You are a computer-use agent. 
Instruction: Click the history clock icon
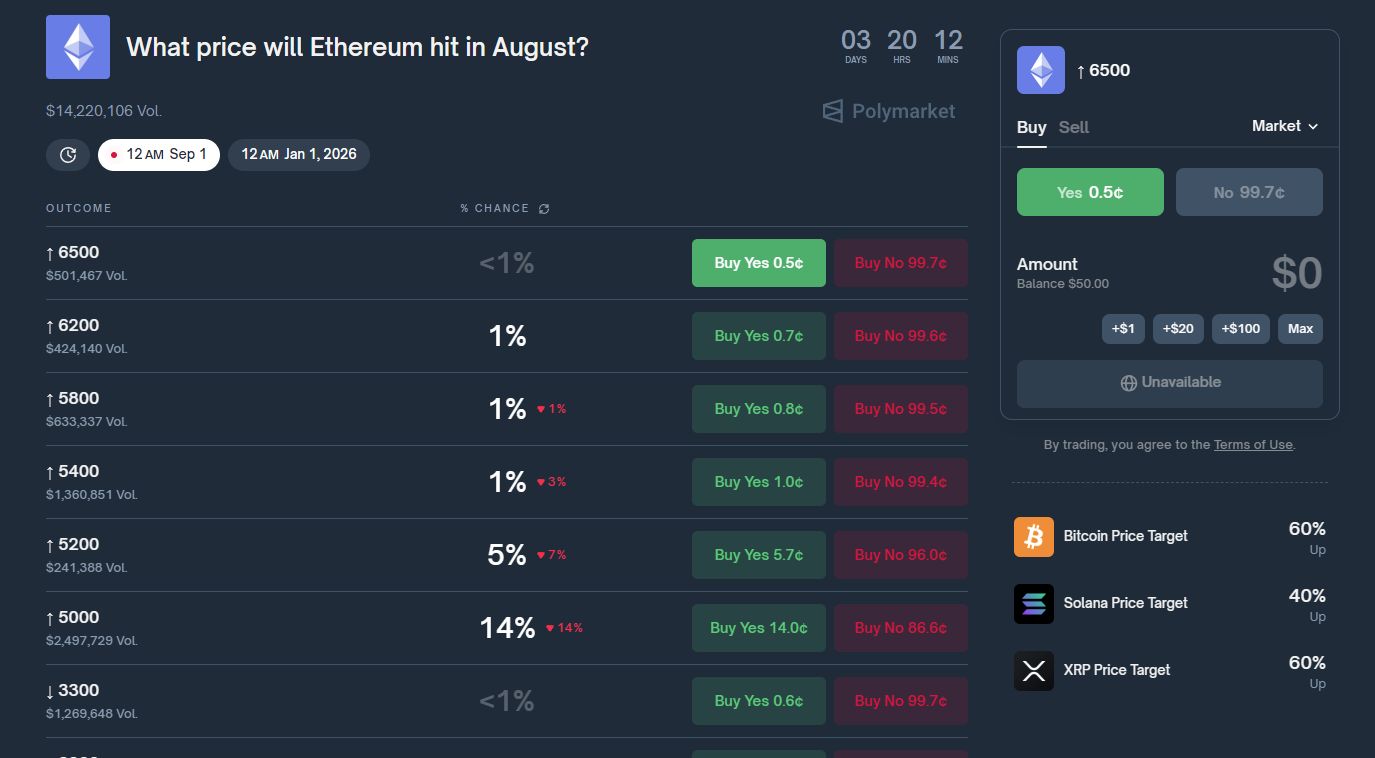point(68,155)
